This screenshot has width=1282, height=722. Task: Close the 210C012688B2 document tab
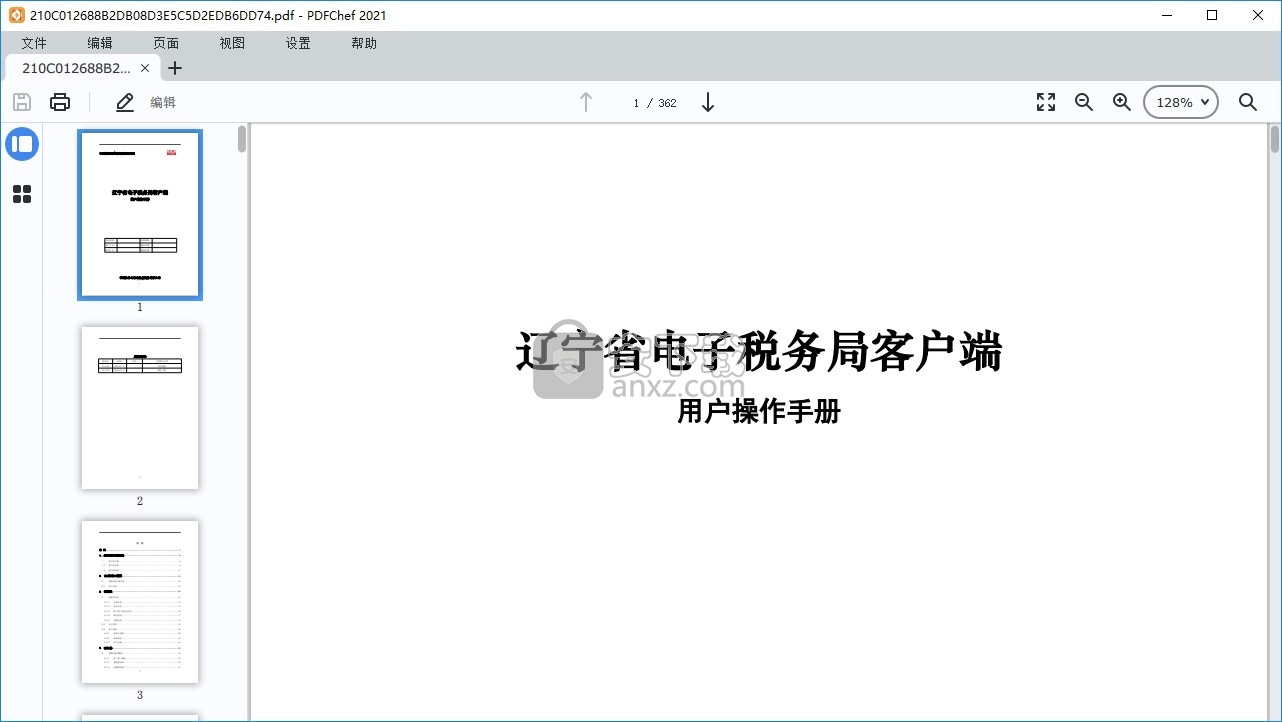pyautogui.click(x=145, y=68)
